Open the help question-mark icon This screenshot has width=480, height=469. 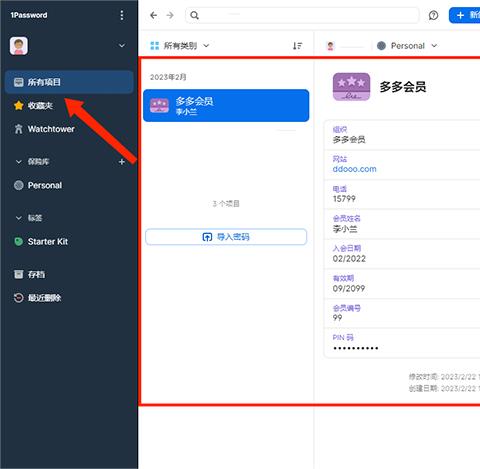coord(433,15)
